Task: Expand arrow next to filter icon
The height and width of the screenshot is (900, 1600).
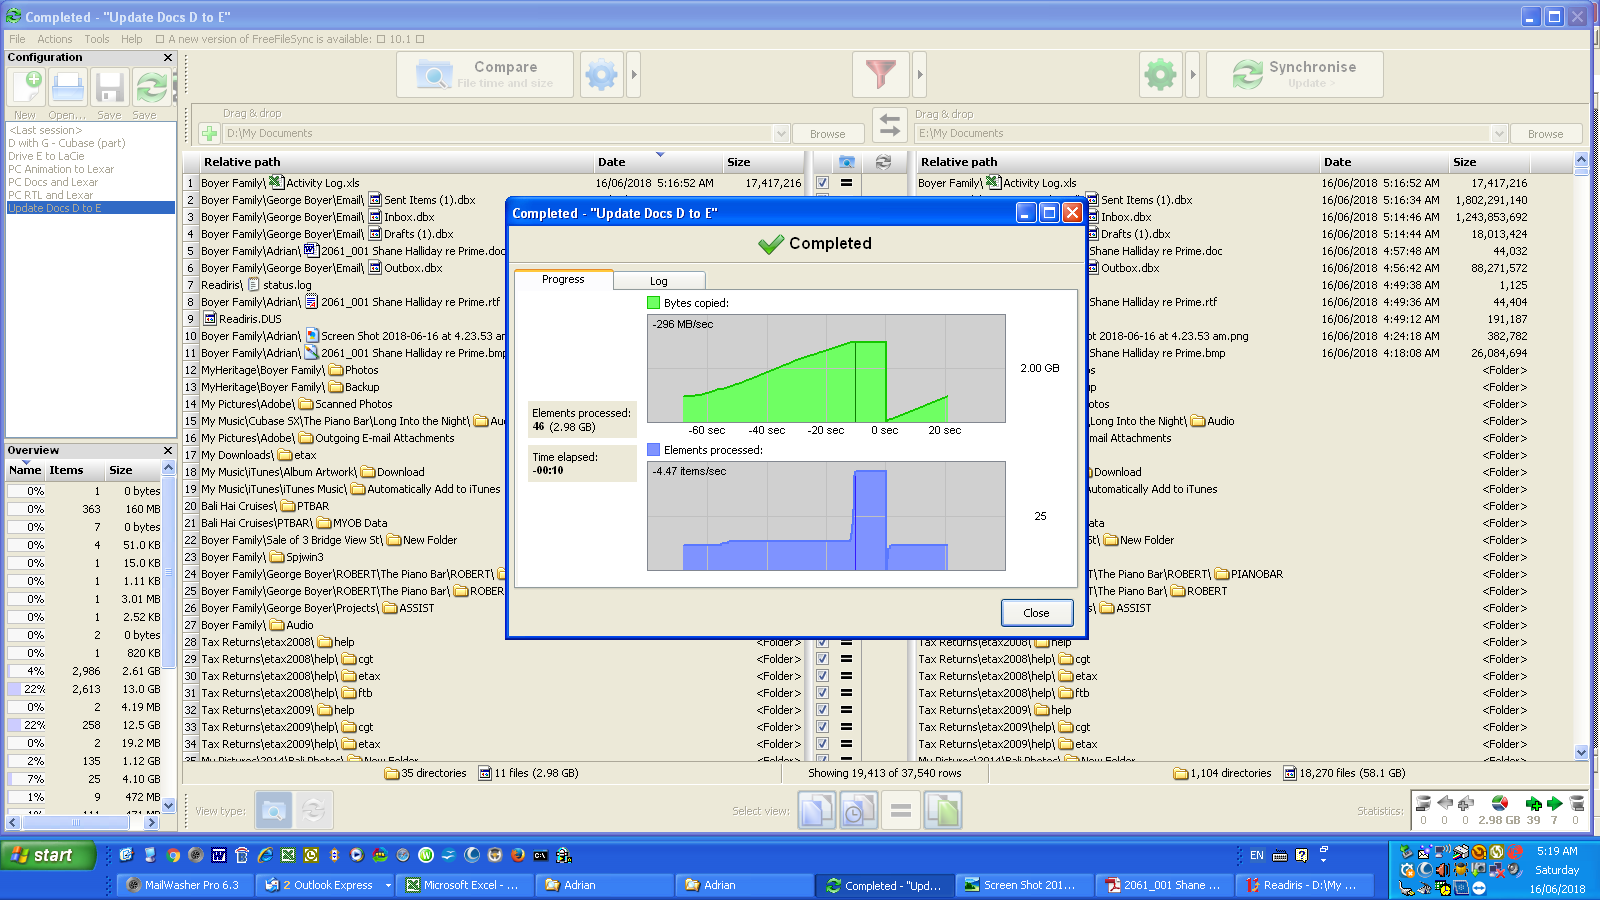Action: coord(919,75)
